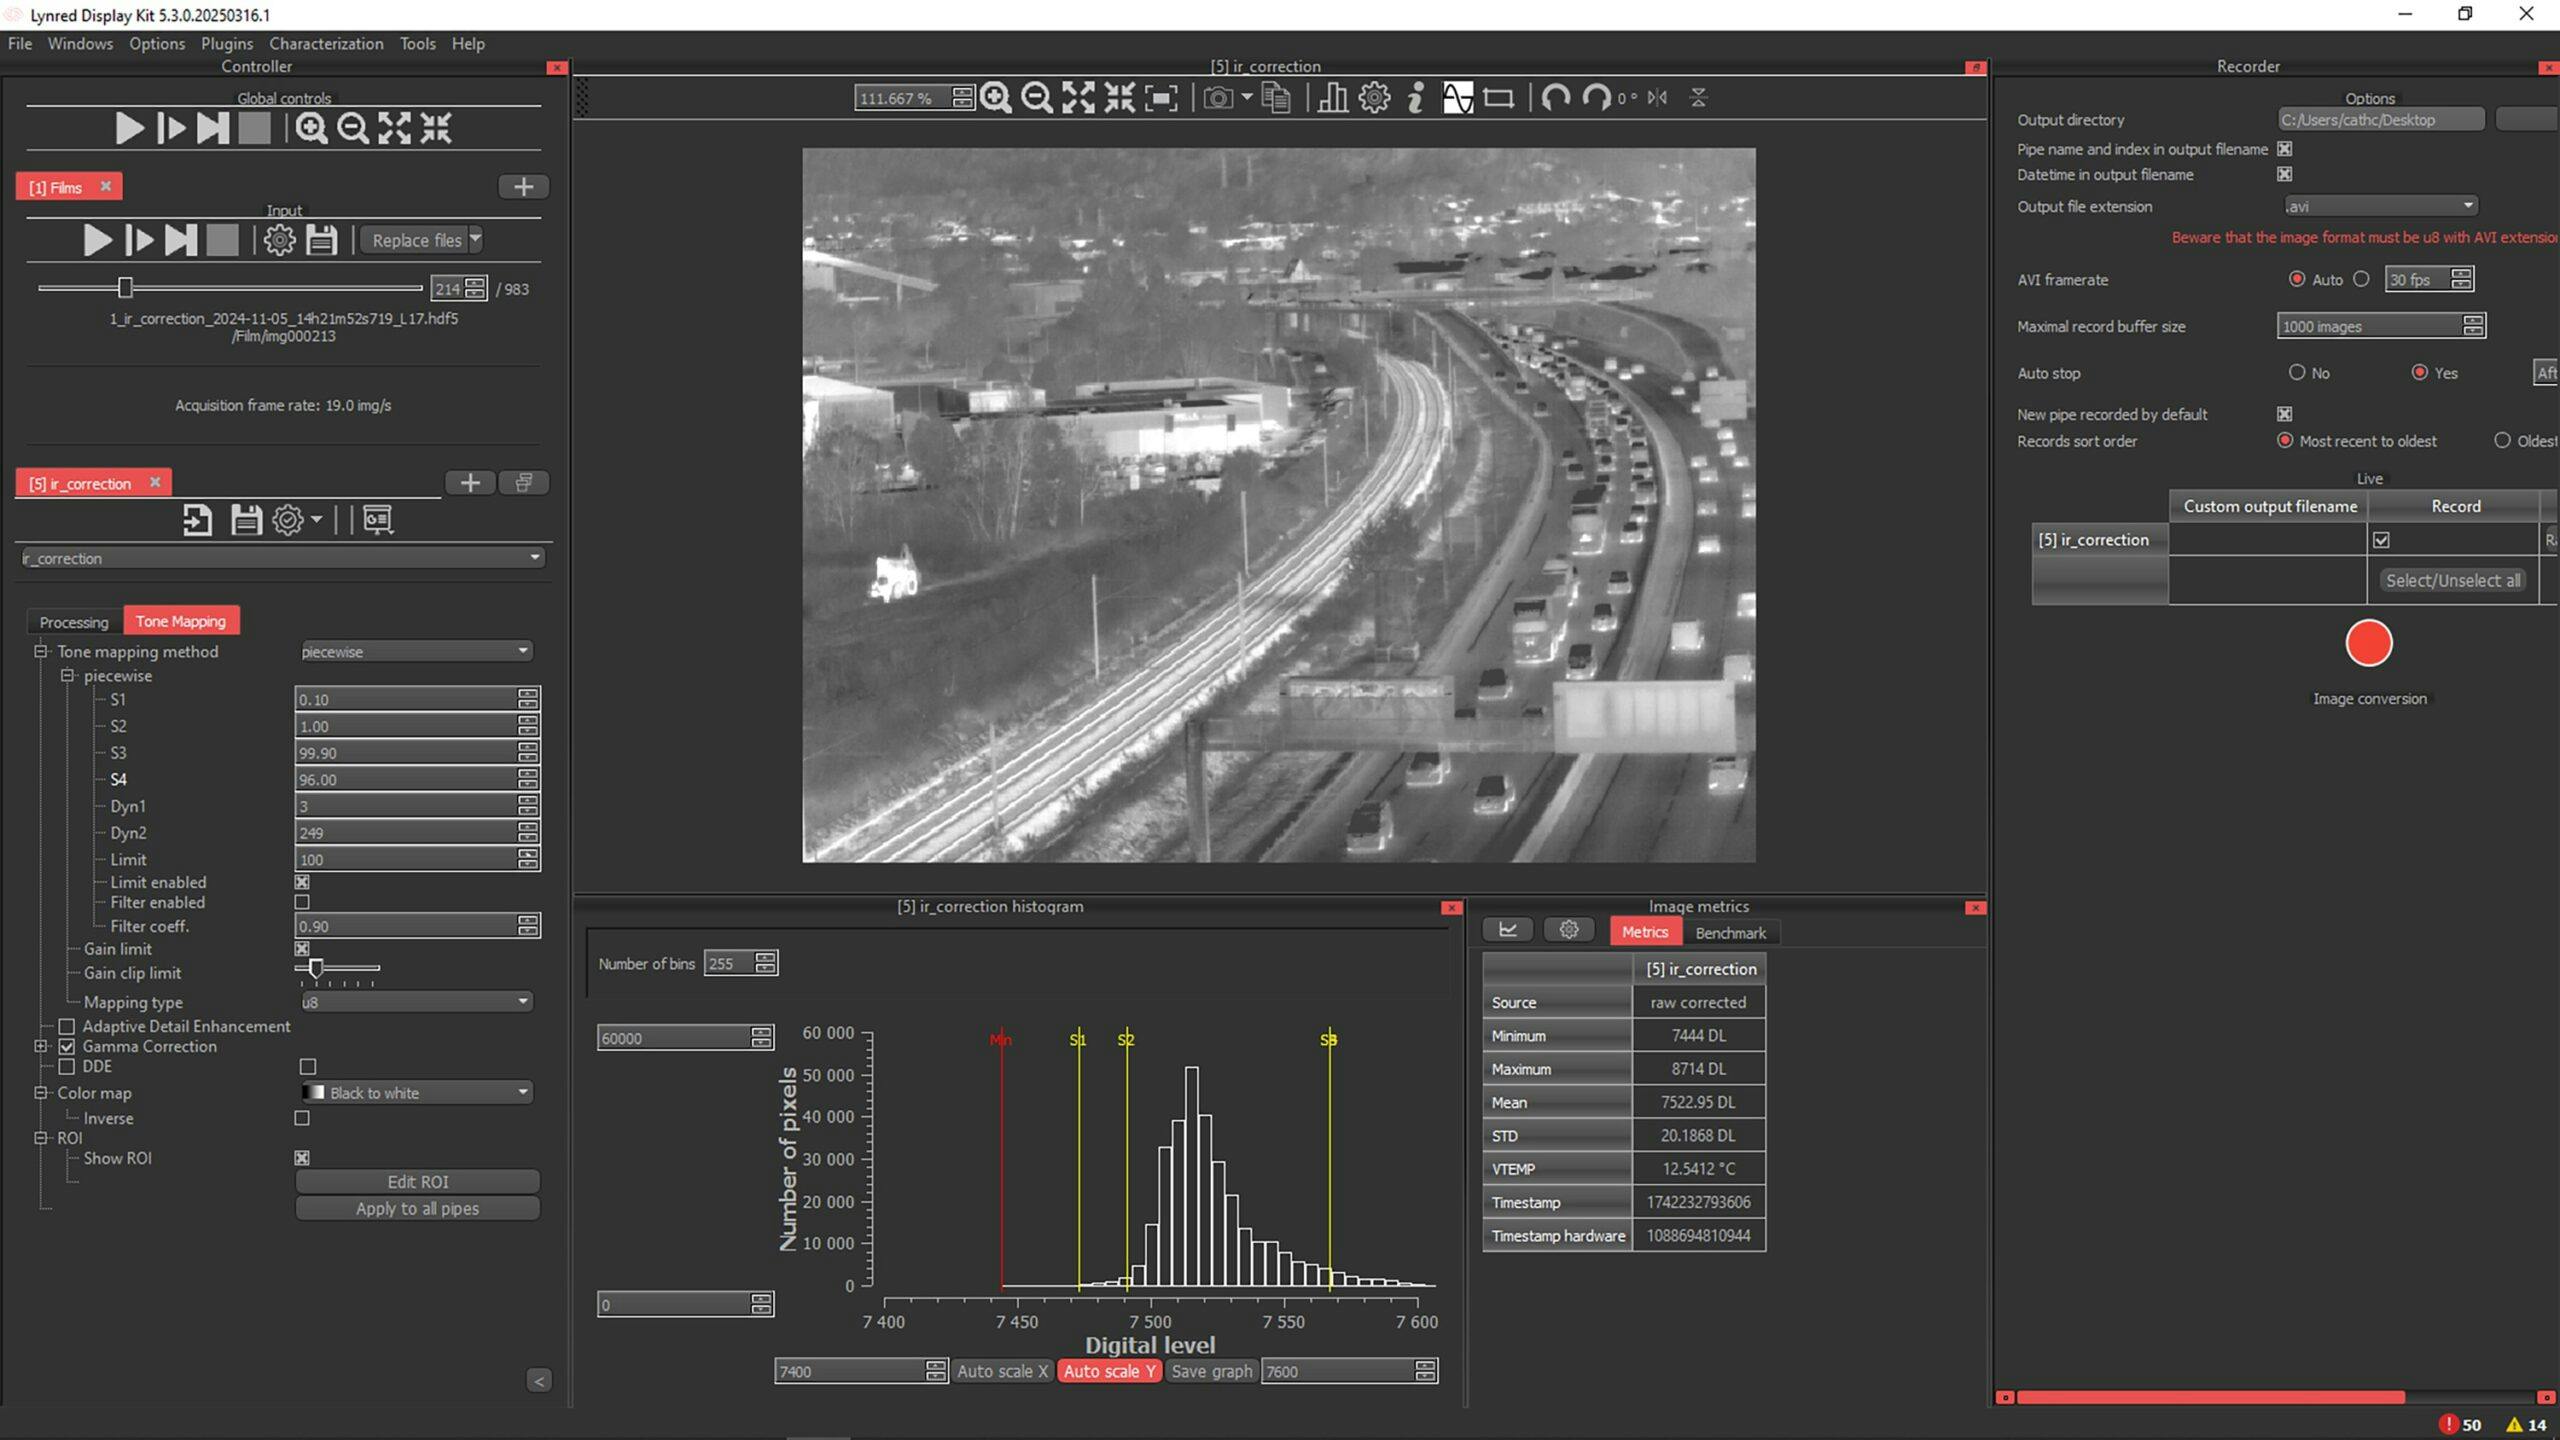Open the Color map 'Black to white' dropdown
Screen dimensions: 2560x1440
coord(416,1092)
